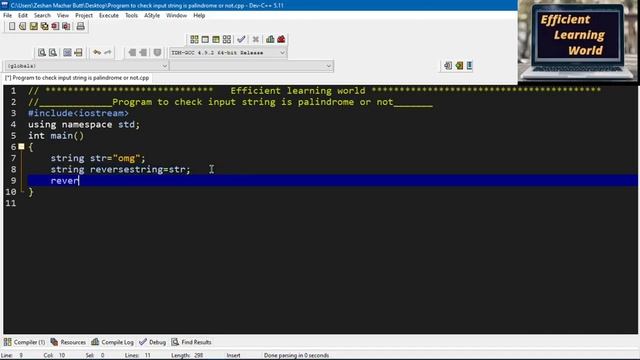The height and width of the screenshot is (360, 640).
Task: Click the Print toolbar icon
Action: [80, 26]
